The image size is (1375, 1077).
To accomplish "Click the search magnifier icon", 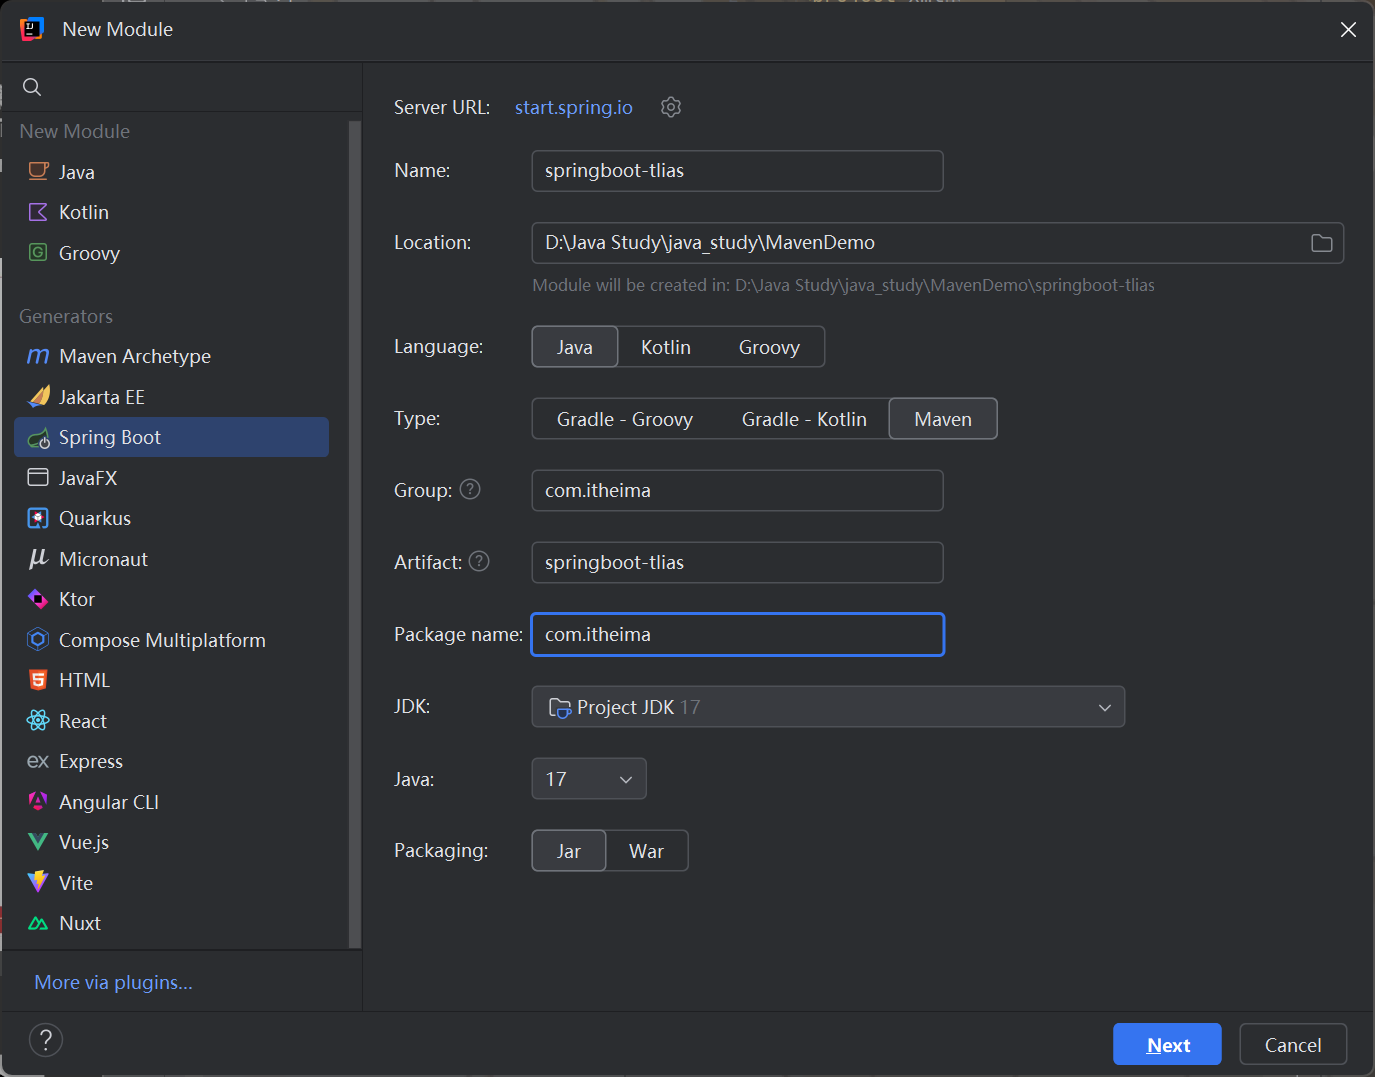I will point(32,87).
